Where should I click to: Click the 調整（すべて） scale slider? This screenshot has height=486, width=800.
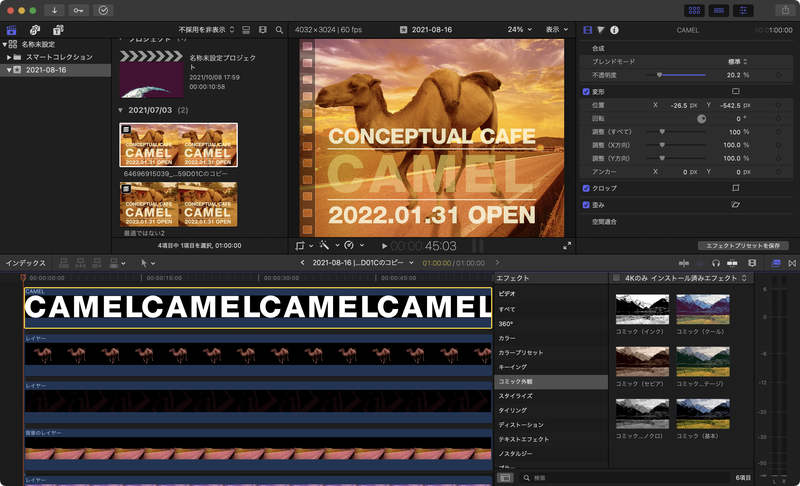tap(676, 132)
